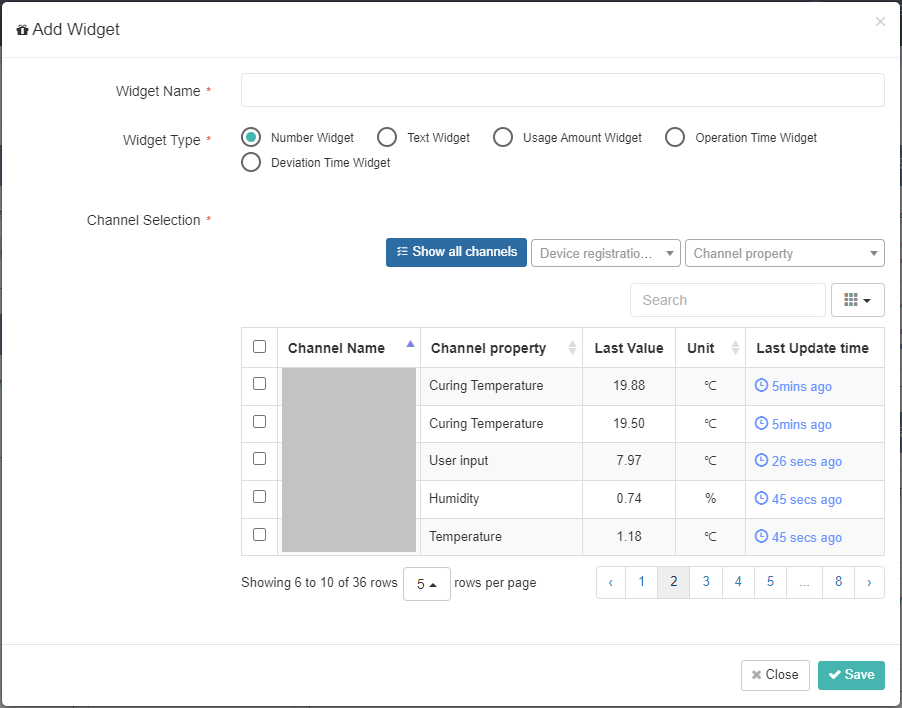Click the 7.97 value cell

tap(629, 461)
